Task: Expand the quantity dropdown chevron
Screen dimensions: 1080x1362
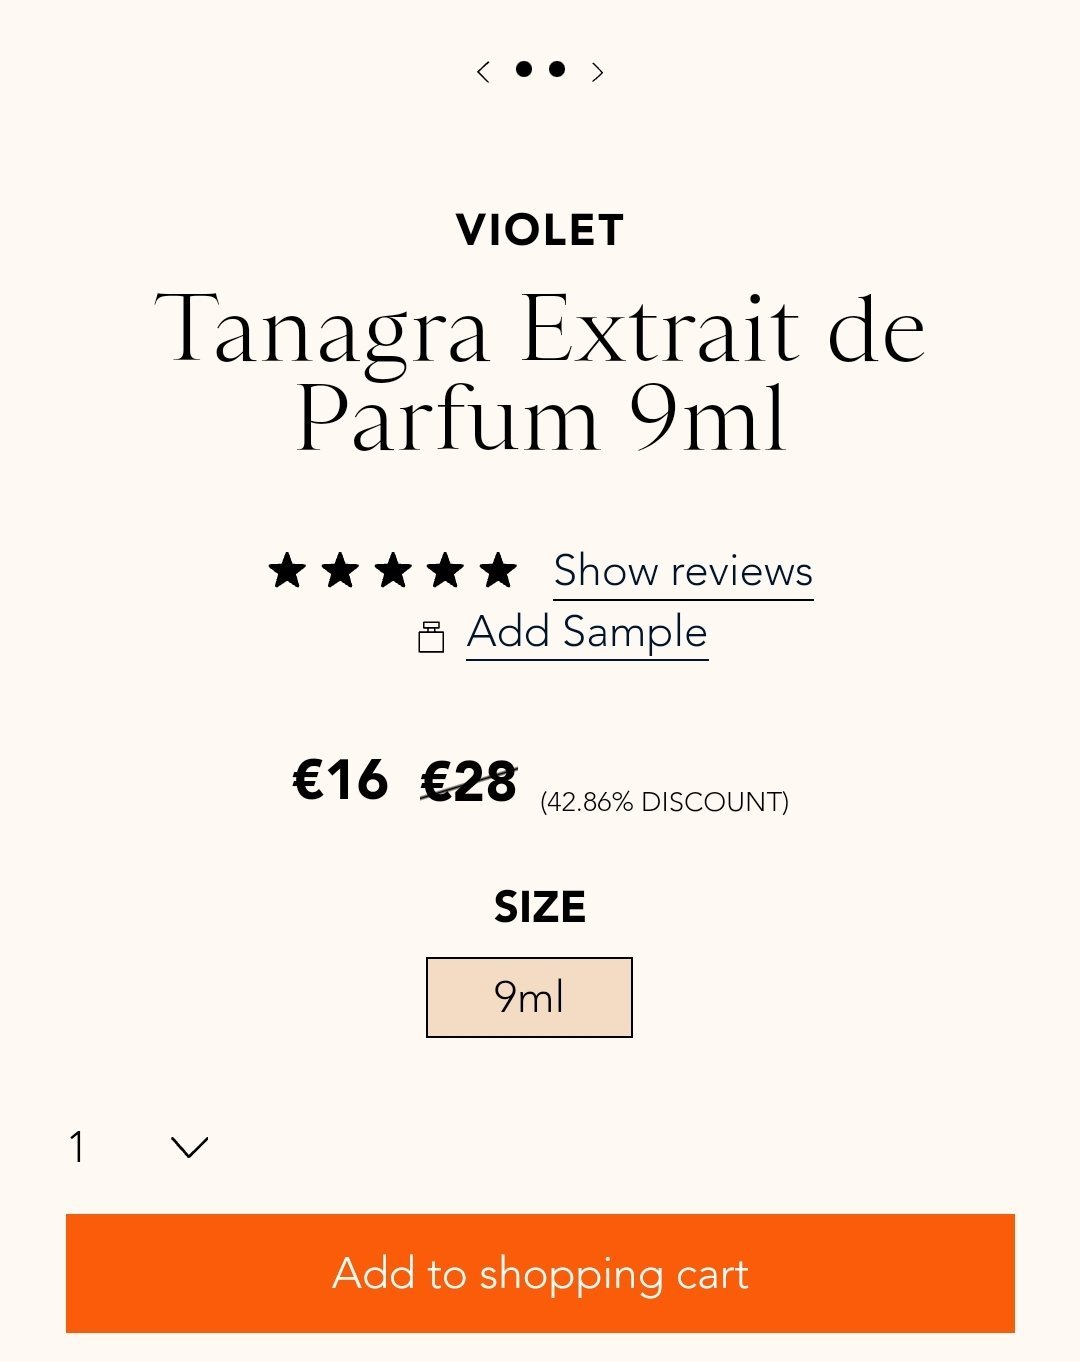Action: 189,1147
